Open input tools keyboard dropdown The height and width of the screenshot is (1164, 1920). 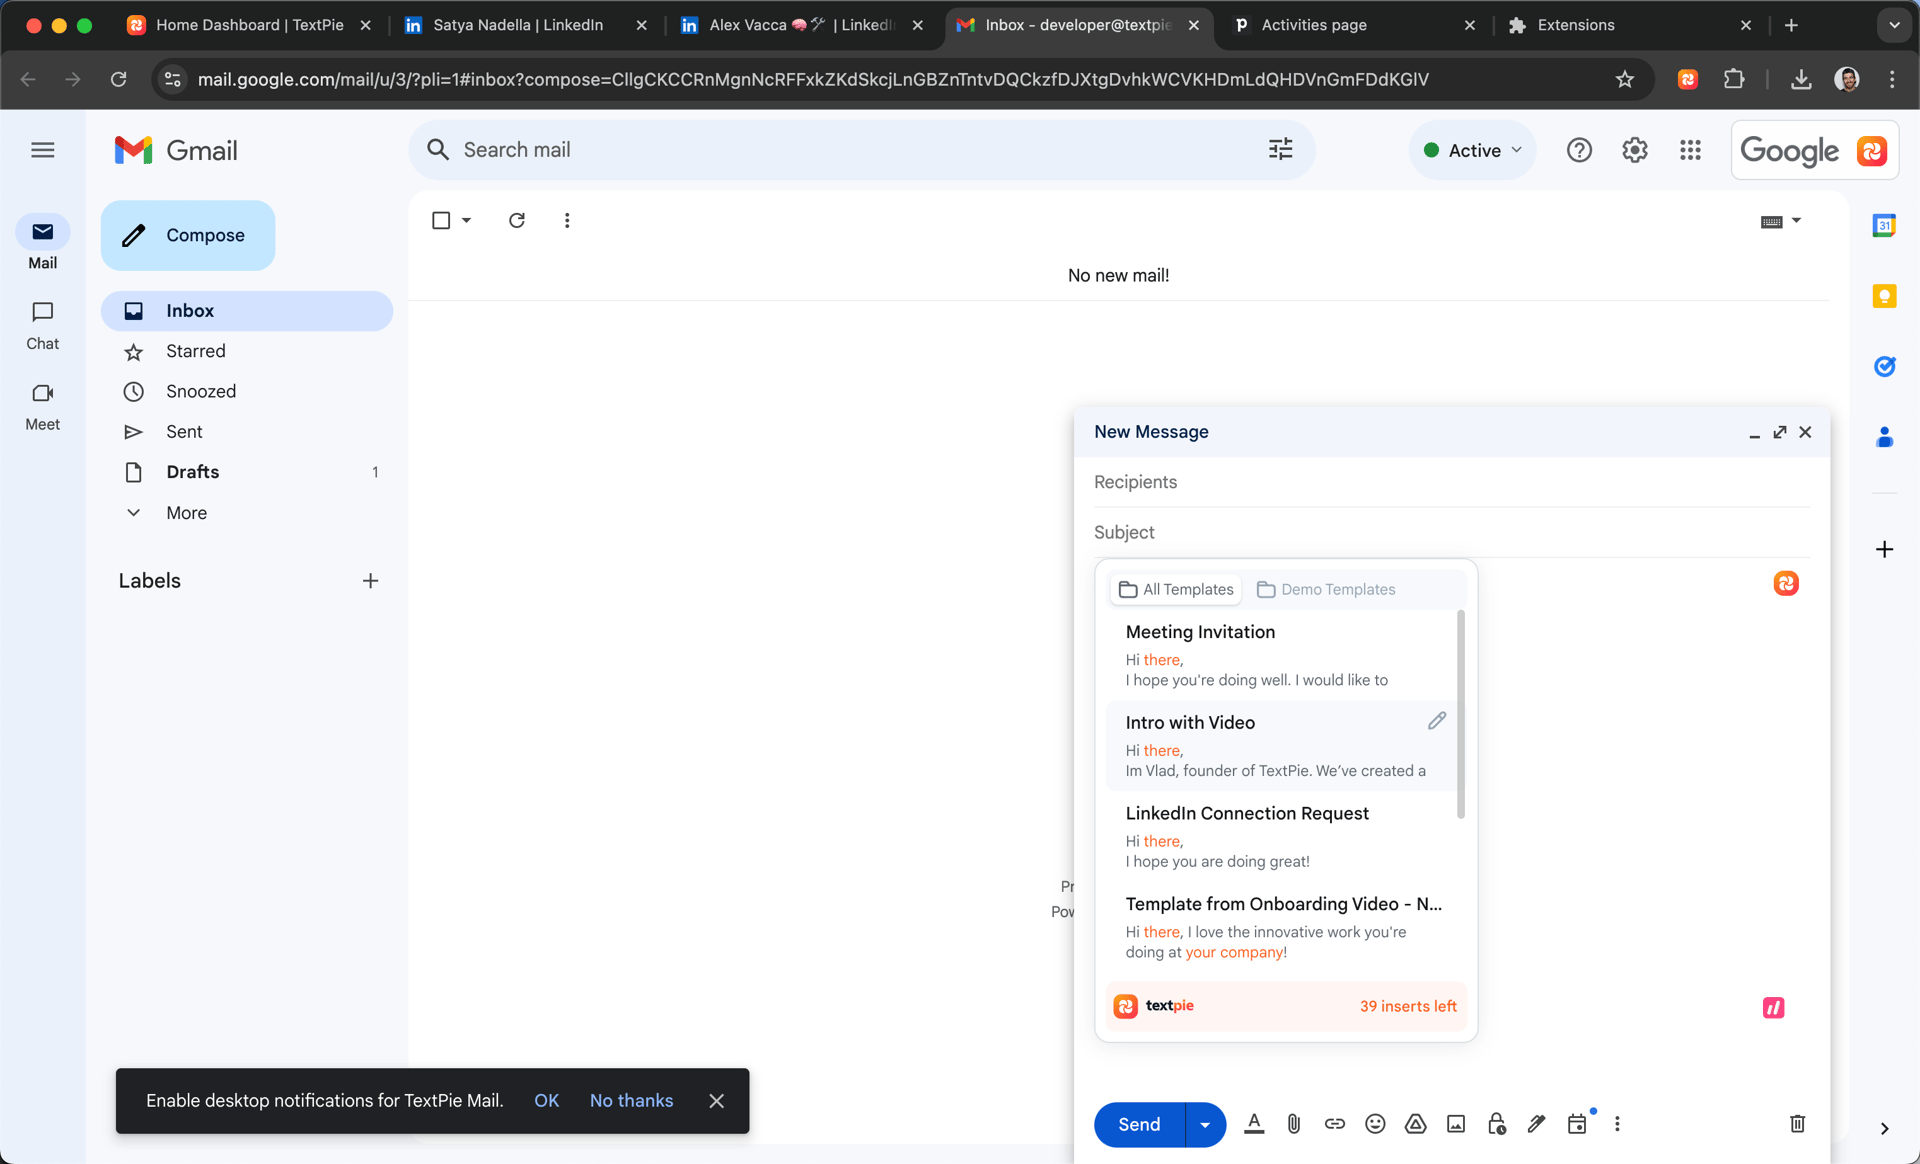[x=1781, y=221]
